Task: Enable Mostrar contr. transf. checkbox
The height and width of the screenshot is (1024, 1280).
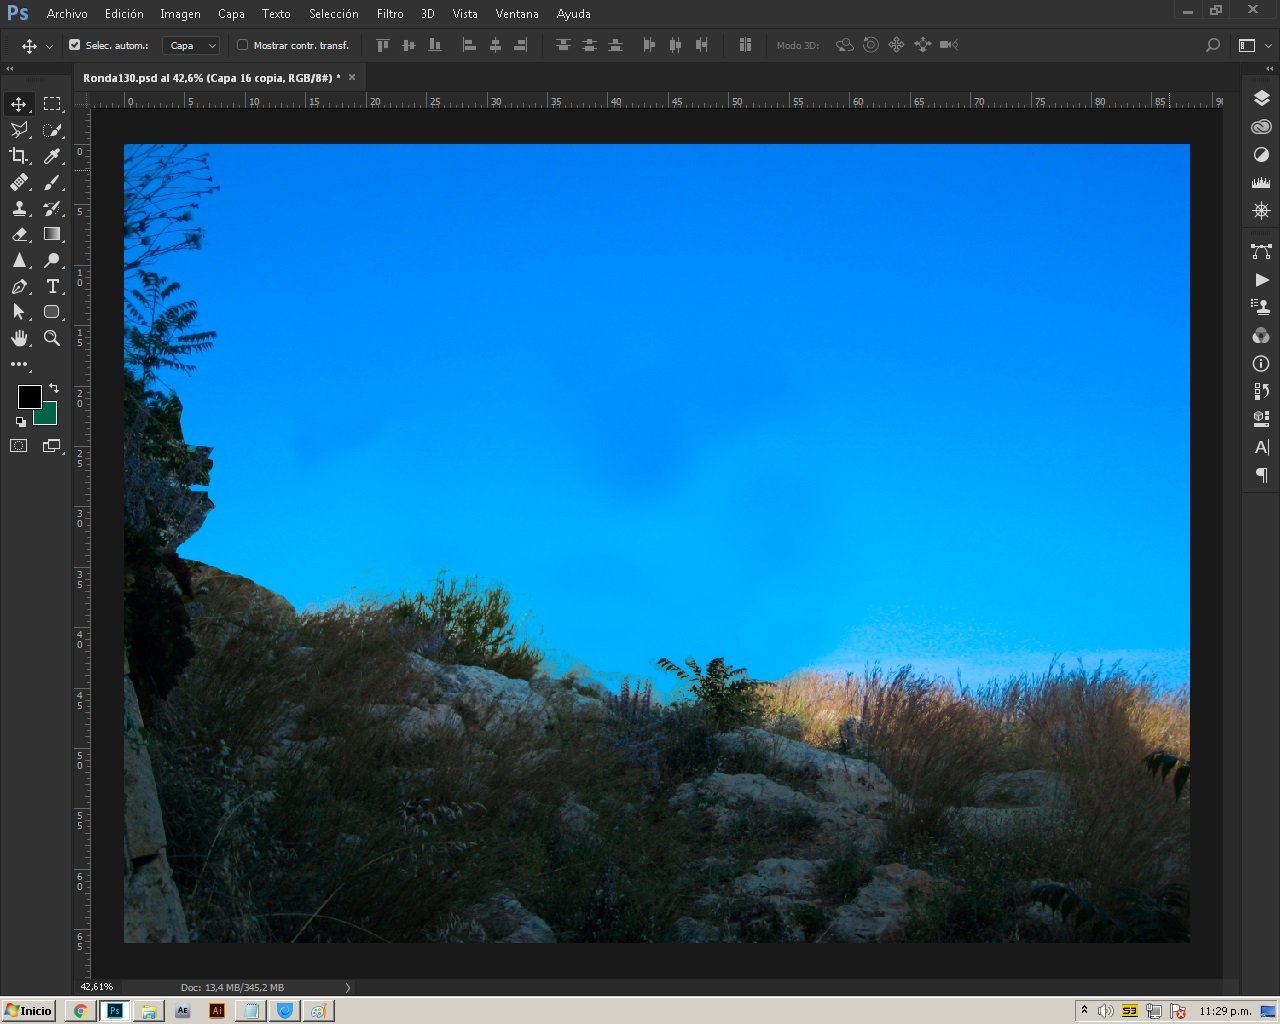Action: pyautogui.click(x=242, y=45)
